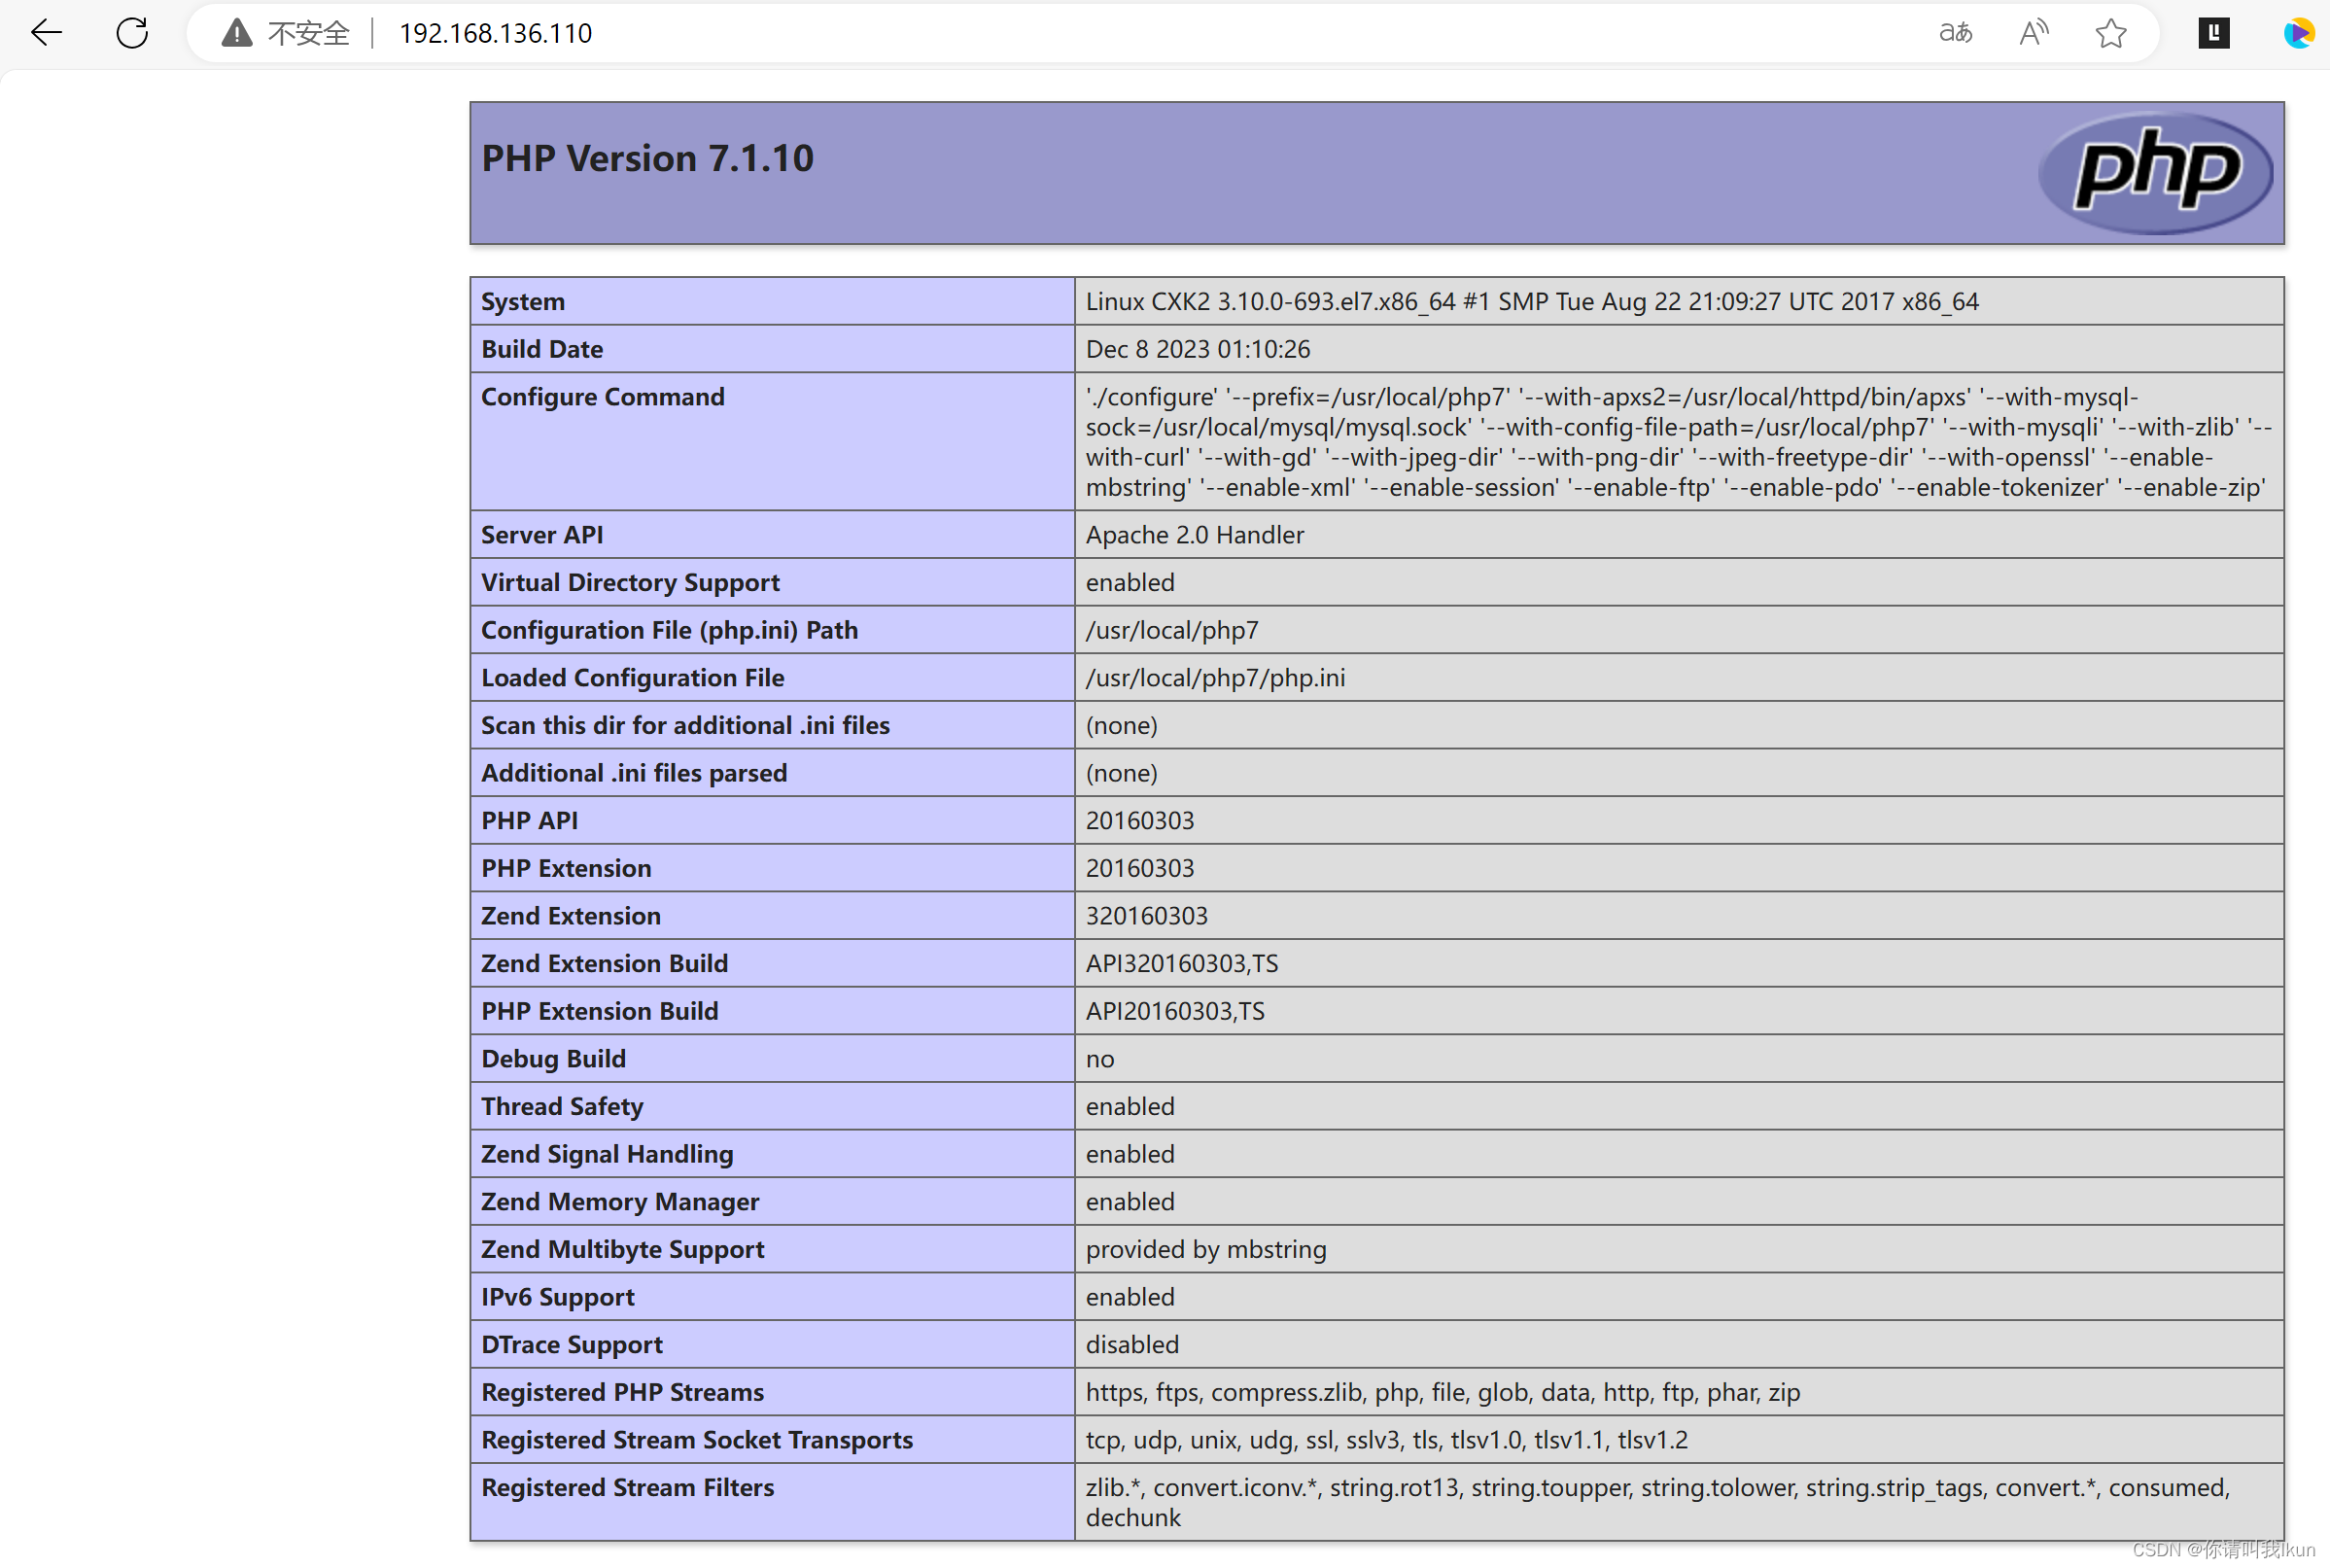This screenshot has height=1568, width=2330.
Task: Open the translate page icon
Action: click(x=1955, y=33)
